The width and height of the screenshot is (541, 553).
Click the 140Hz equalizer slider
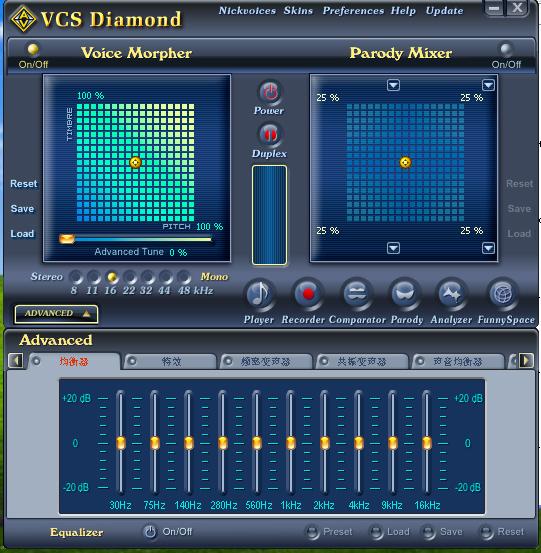(x=189, y=443)
